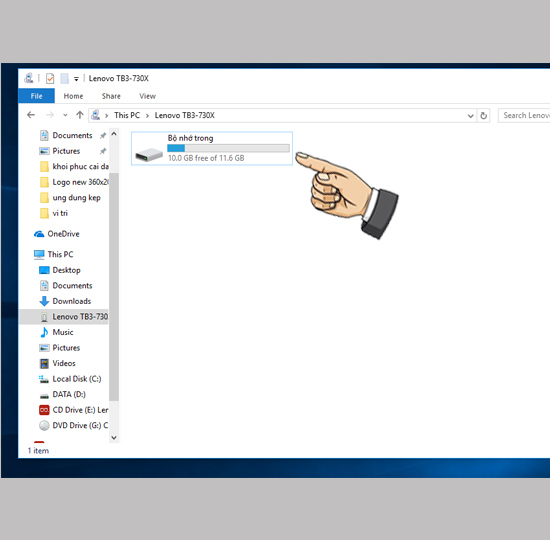The height and width of the screenshot is (540, 550).
Task: Click the 10.0 GB free of 11.6 GB text
Action: click(x=206, y=158)
